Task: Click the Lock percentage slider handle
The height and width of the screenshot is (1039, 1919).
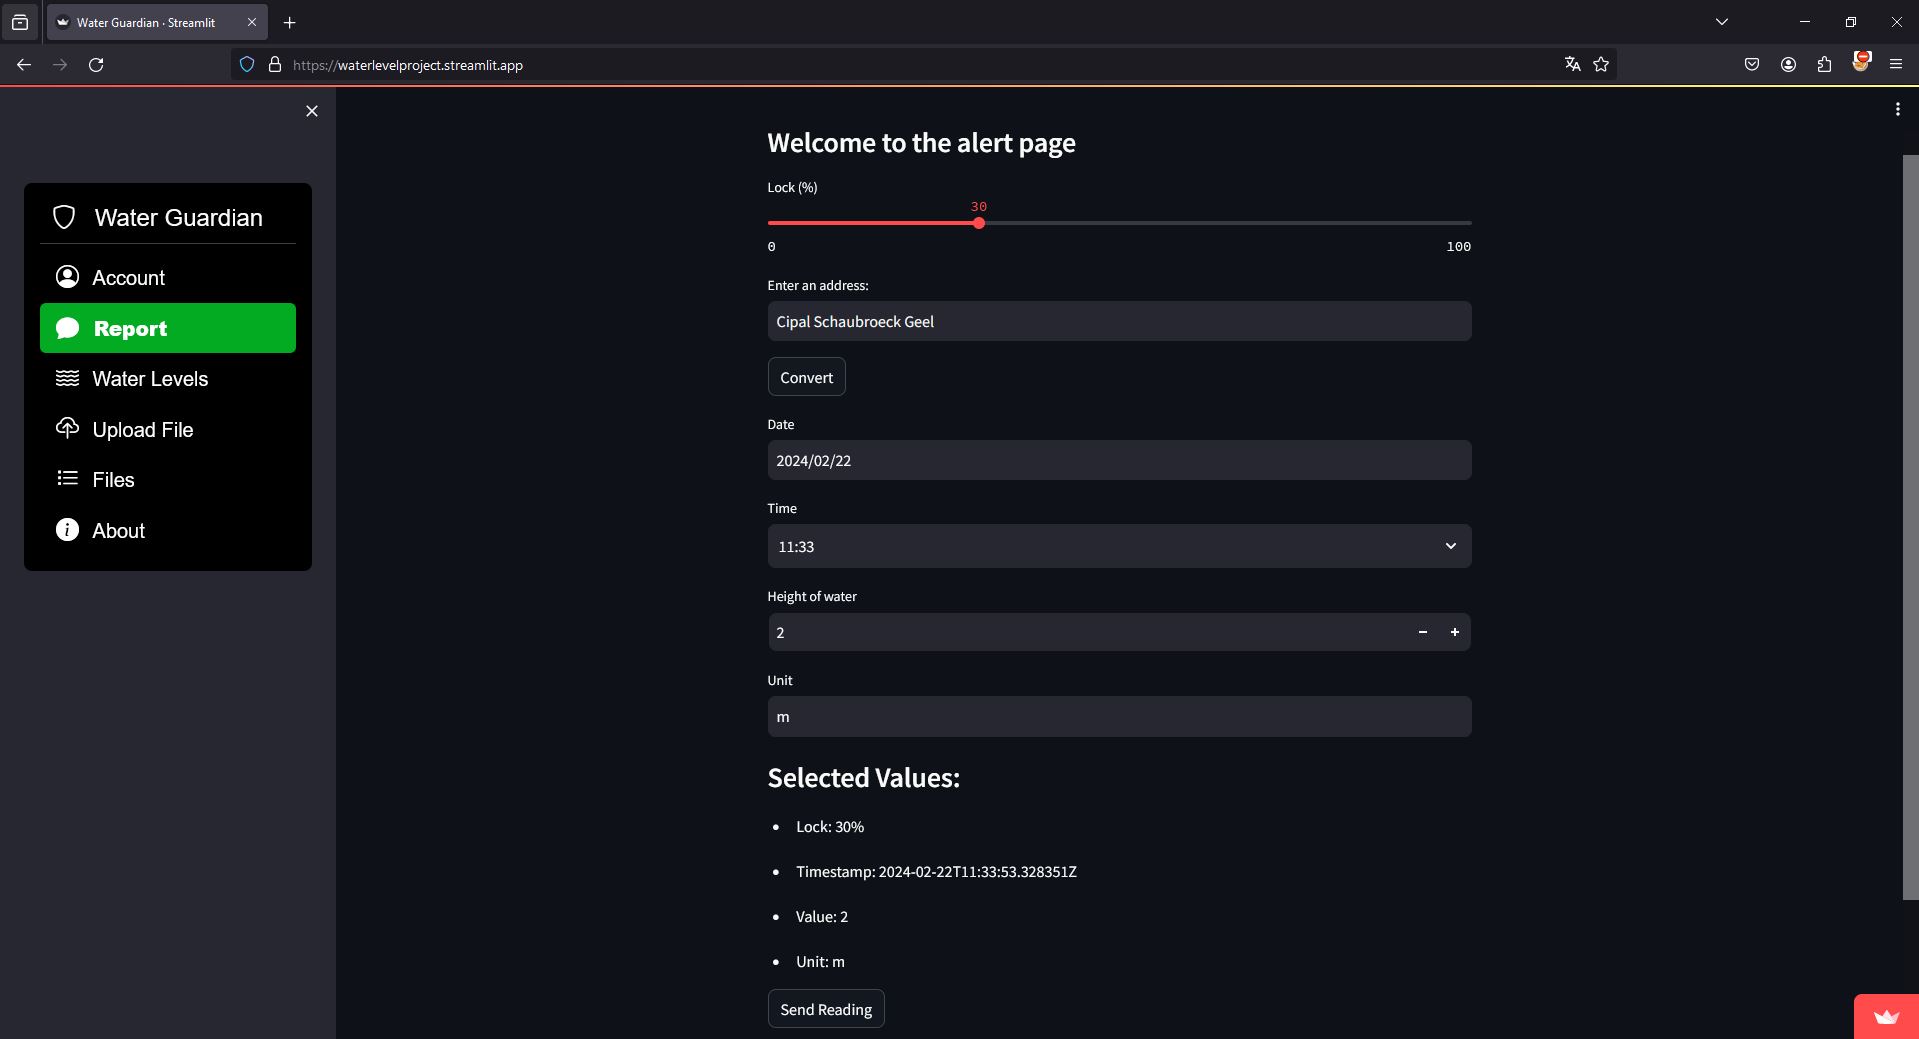Action: pos(979,223)
